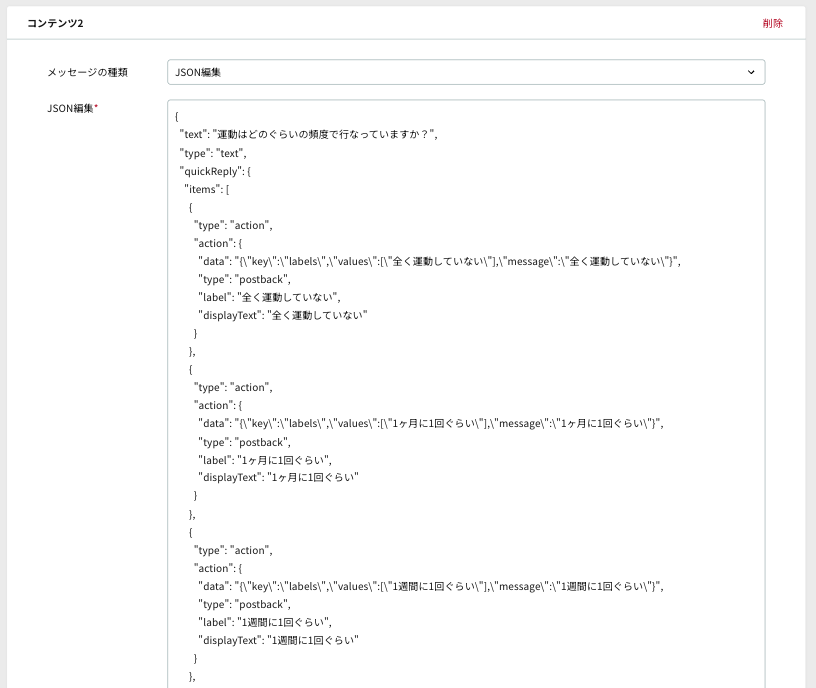This screenshot has height=688, width=816.
Task: Click the data line containing 全く運動していない
Action: pyautogui.click(x=439, y=261)
